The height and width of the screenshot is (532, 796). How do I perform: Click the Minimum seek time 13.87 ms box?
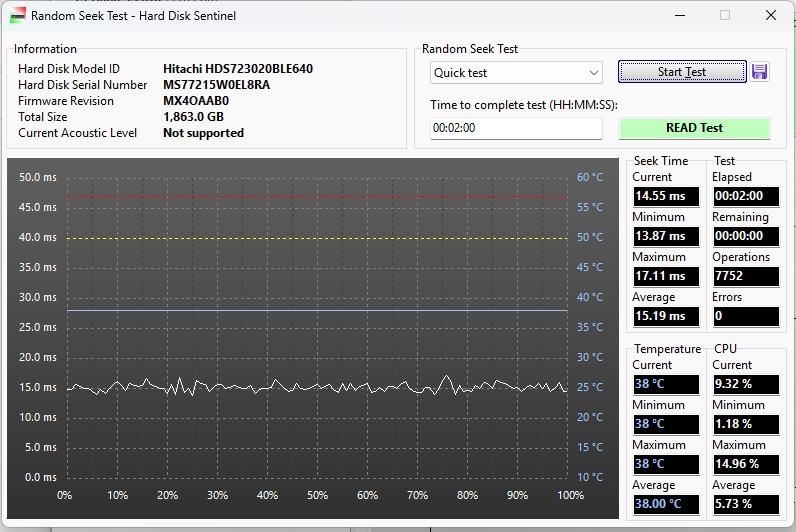point(665,236)
